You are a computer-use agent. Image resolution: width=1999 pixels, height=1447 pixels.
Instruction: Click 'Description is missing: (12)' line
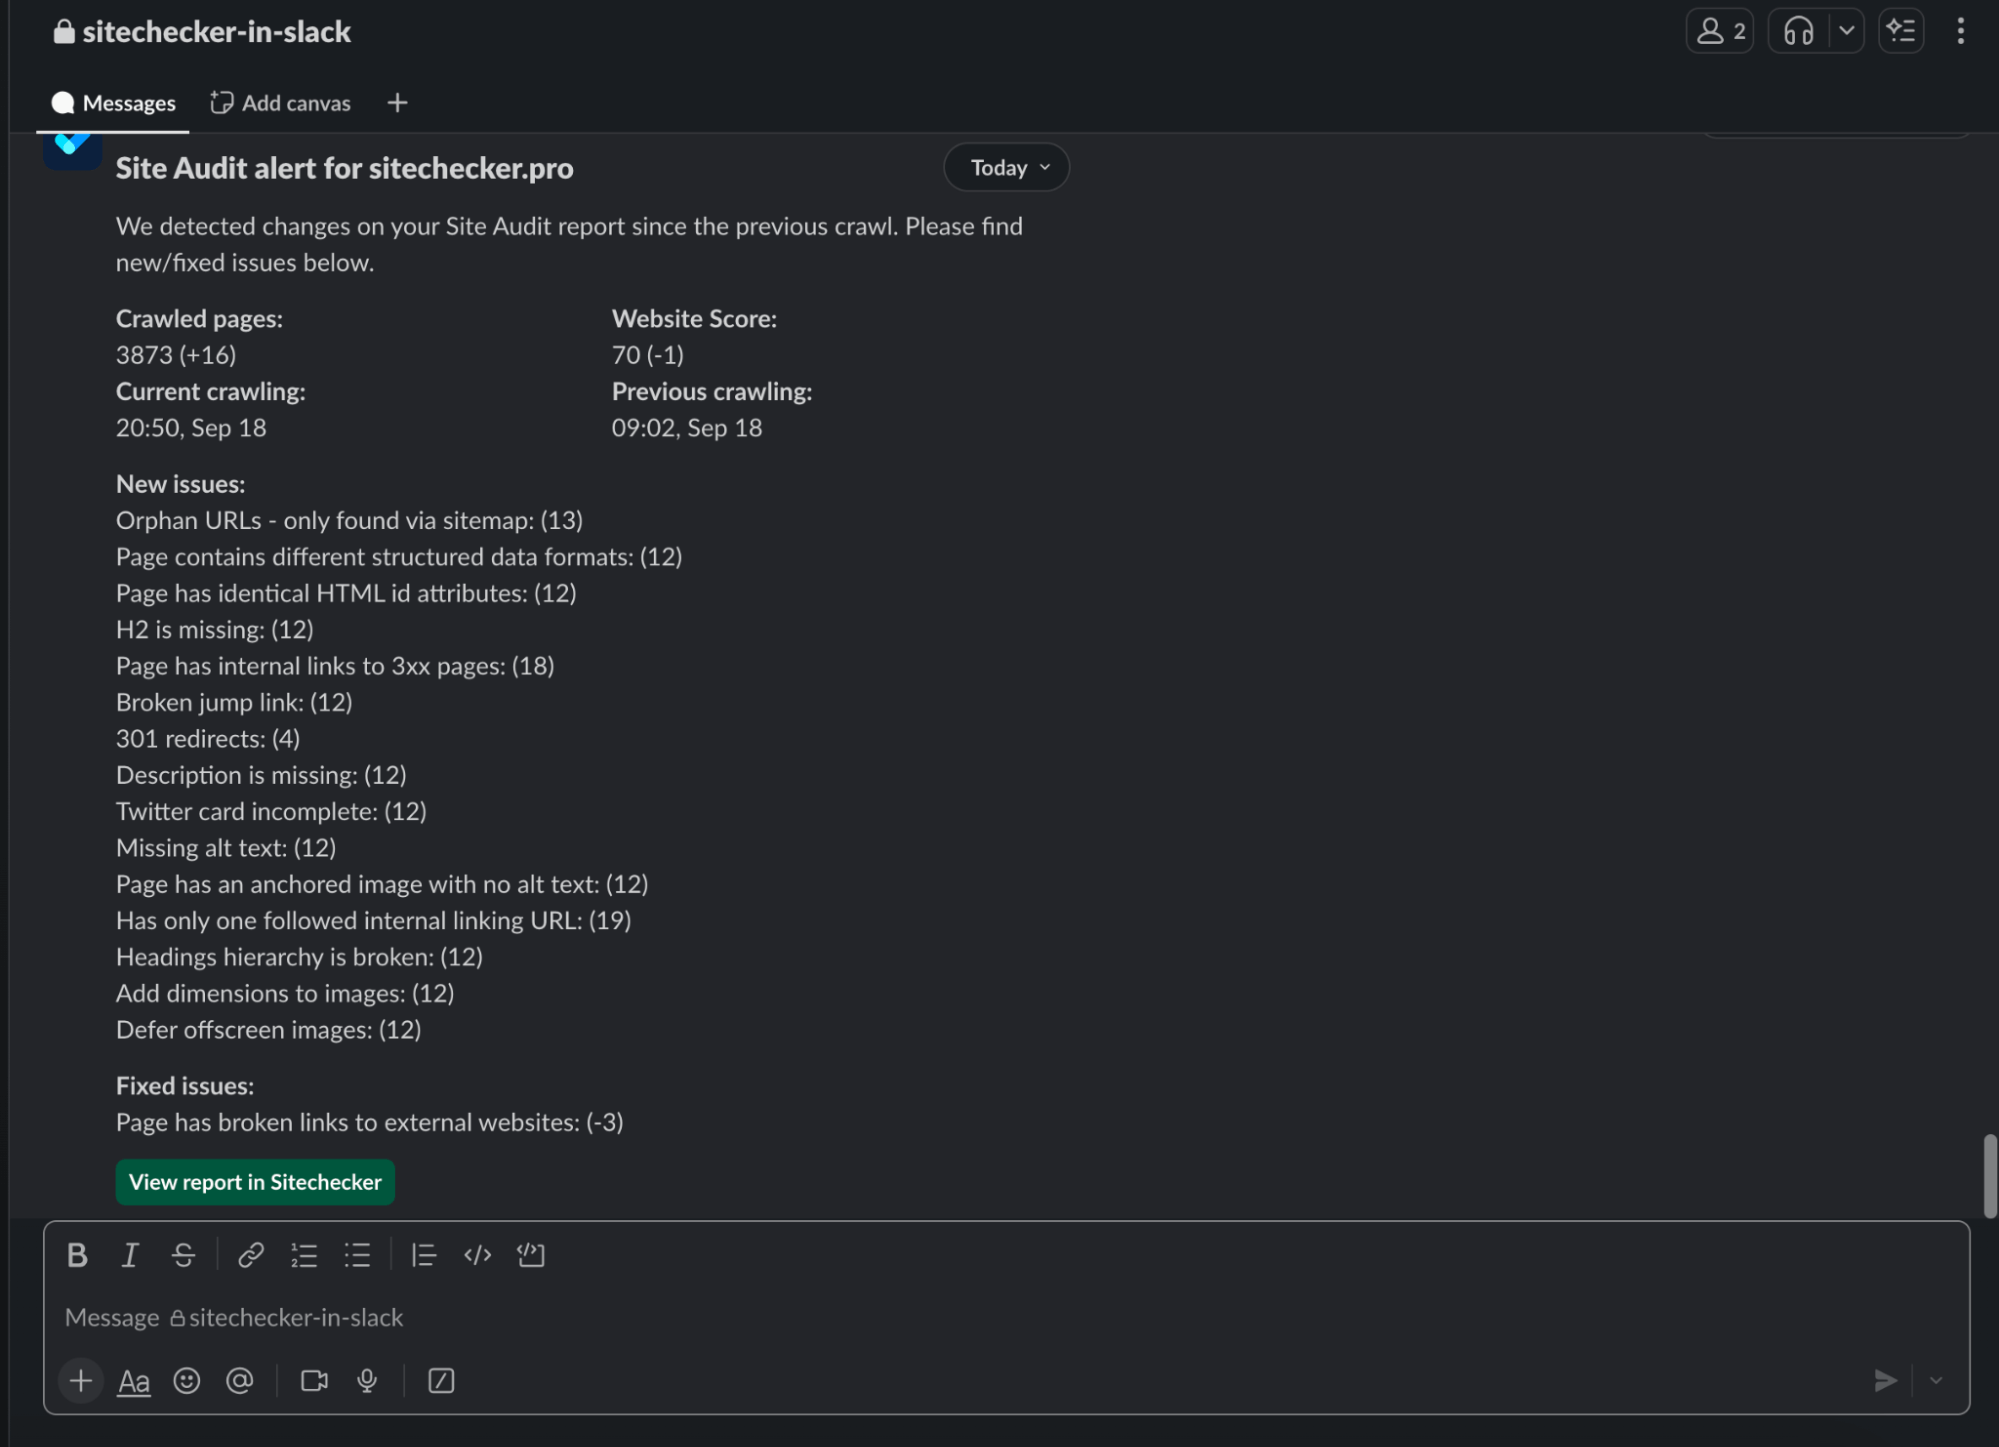pos(261,775)
